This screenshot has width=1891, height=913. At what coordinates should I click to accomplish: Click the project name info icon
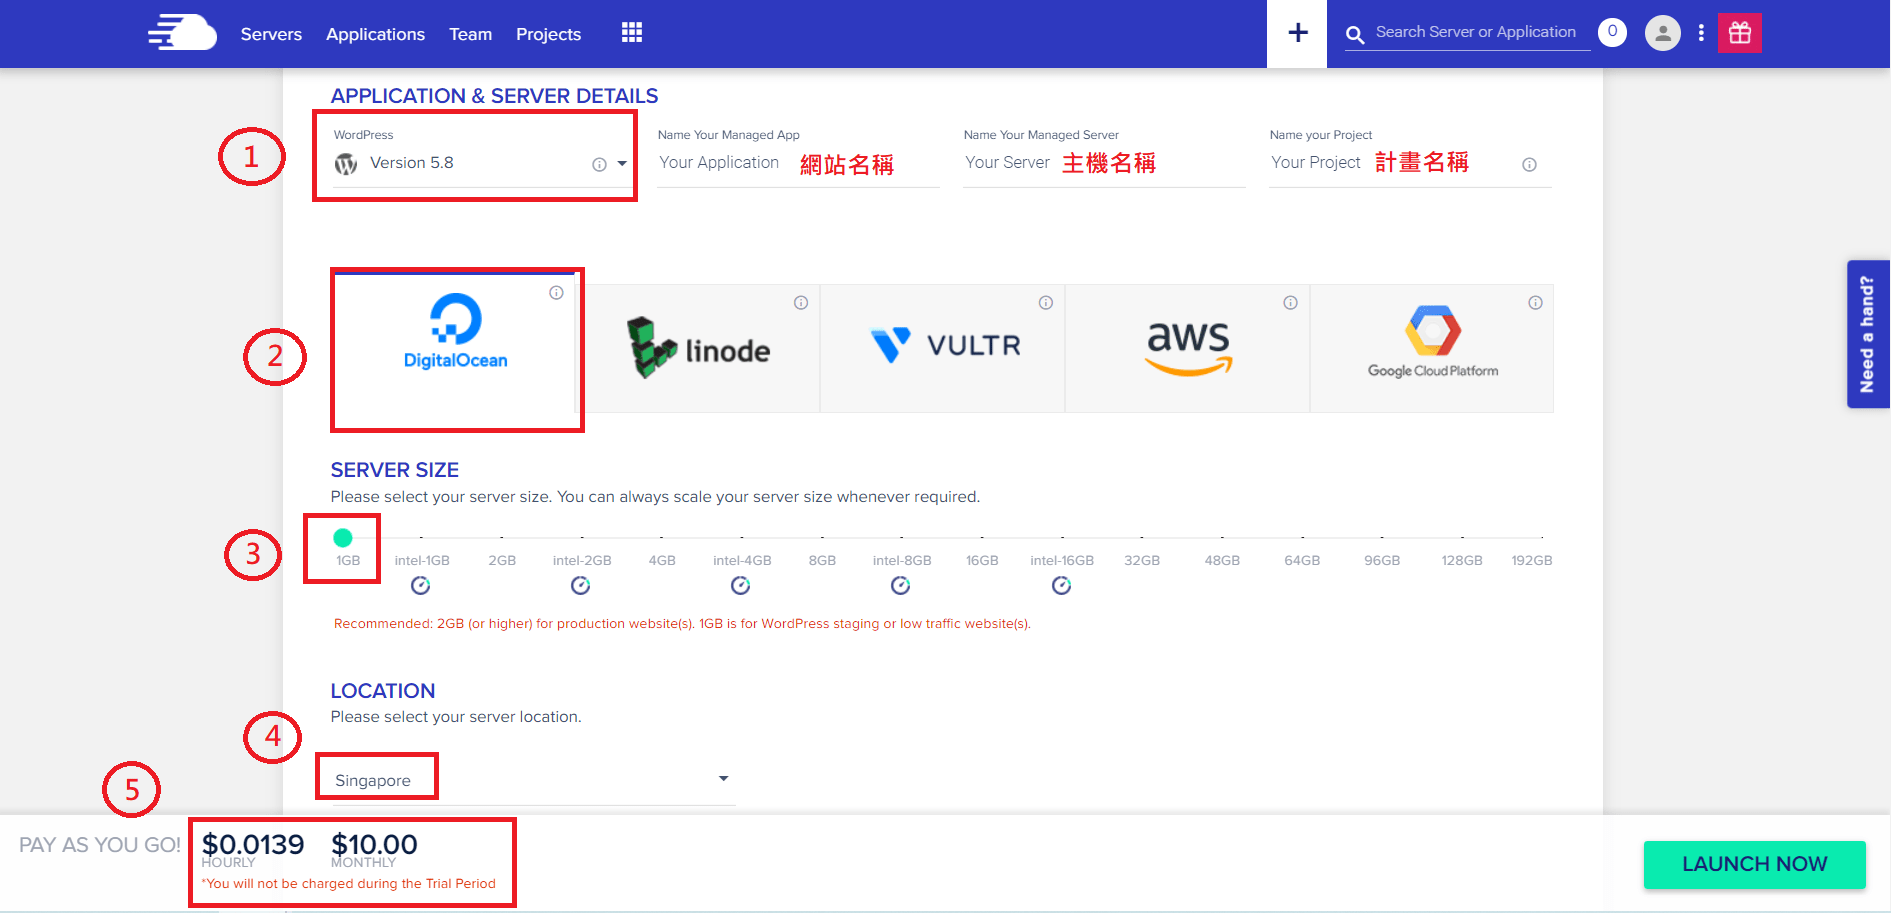1529,164
